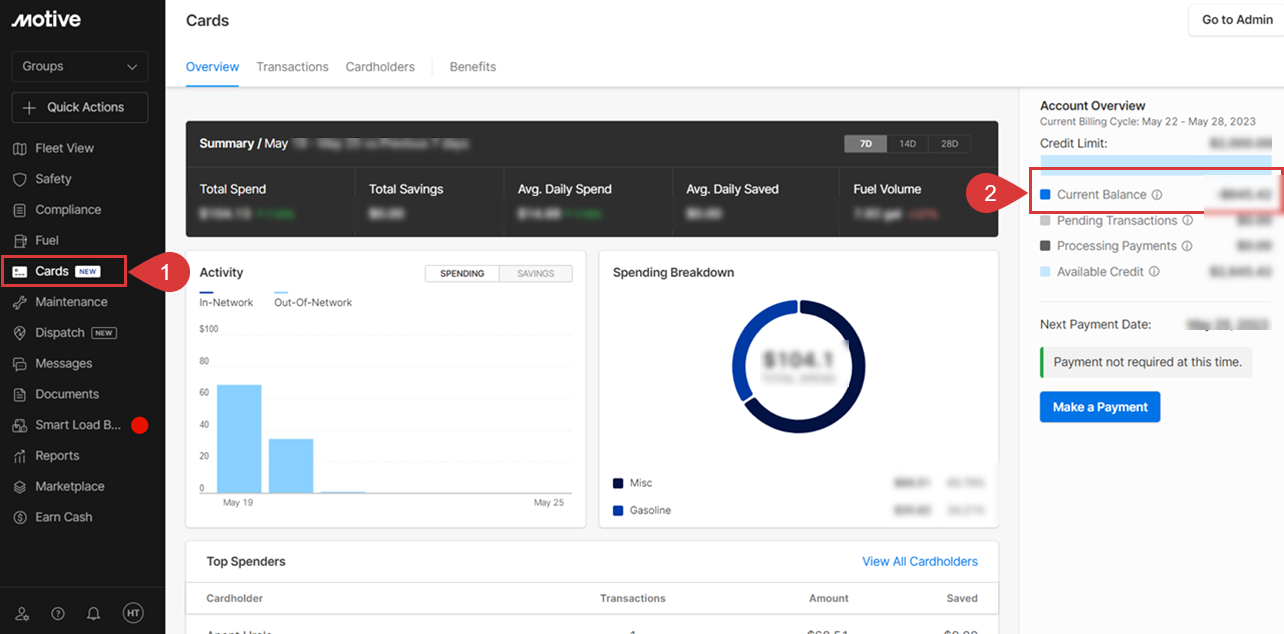Click info icon beside Available Credit
Screen dimensions: 1284x634
(1154, 272)
